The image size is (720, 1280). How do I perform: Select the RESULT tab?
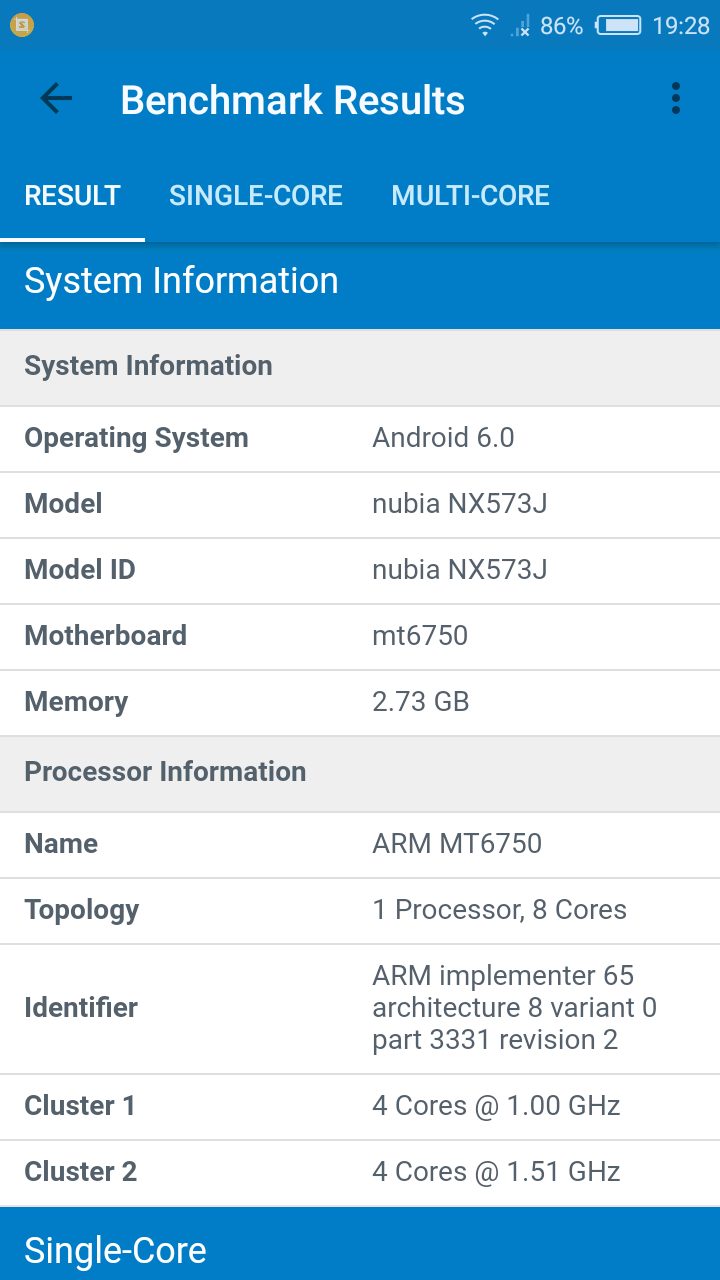click(72, 195)
